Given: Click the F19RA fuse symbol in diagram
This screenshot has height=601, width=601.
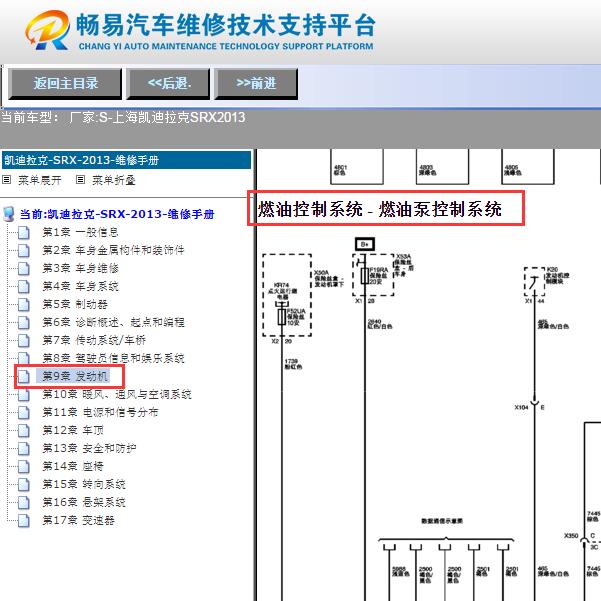Looking at the screenshot, I should (365, 276).
